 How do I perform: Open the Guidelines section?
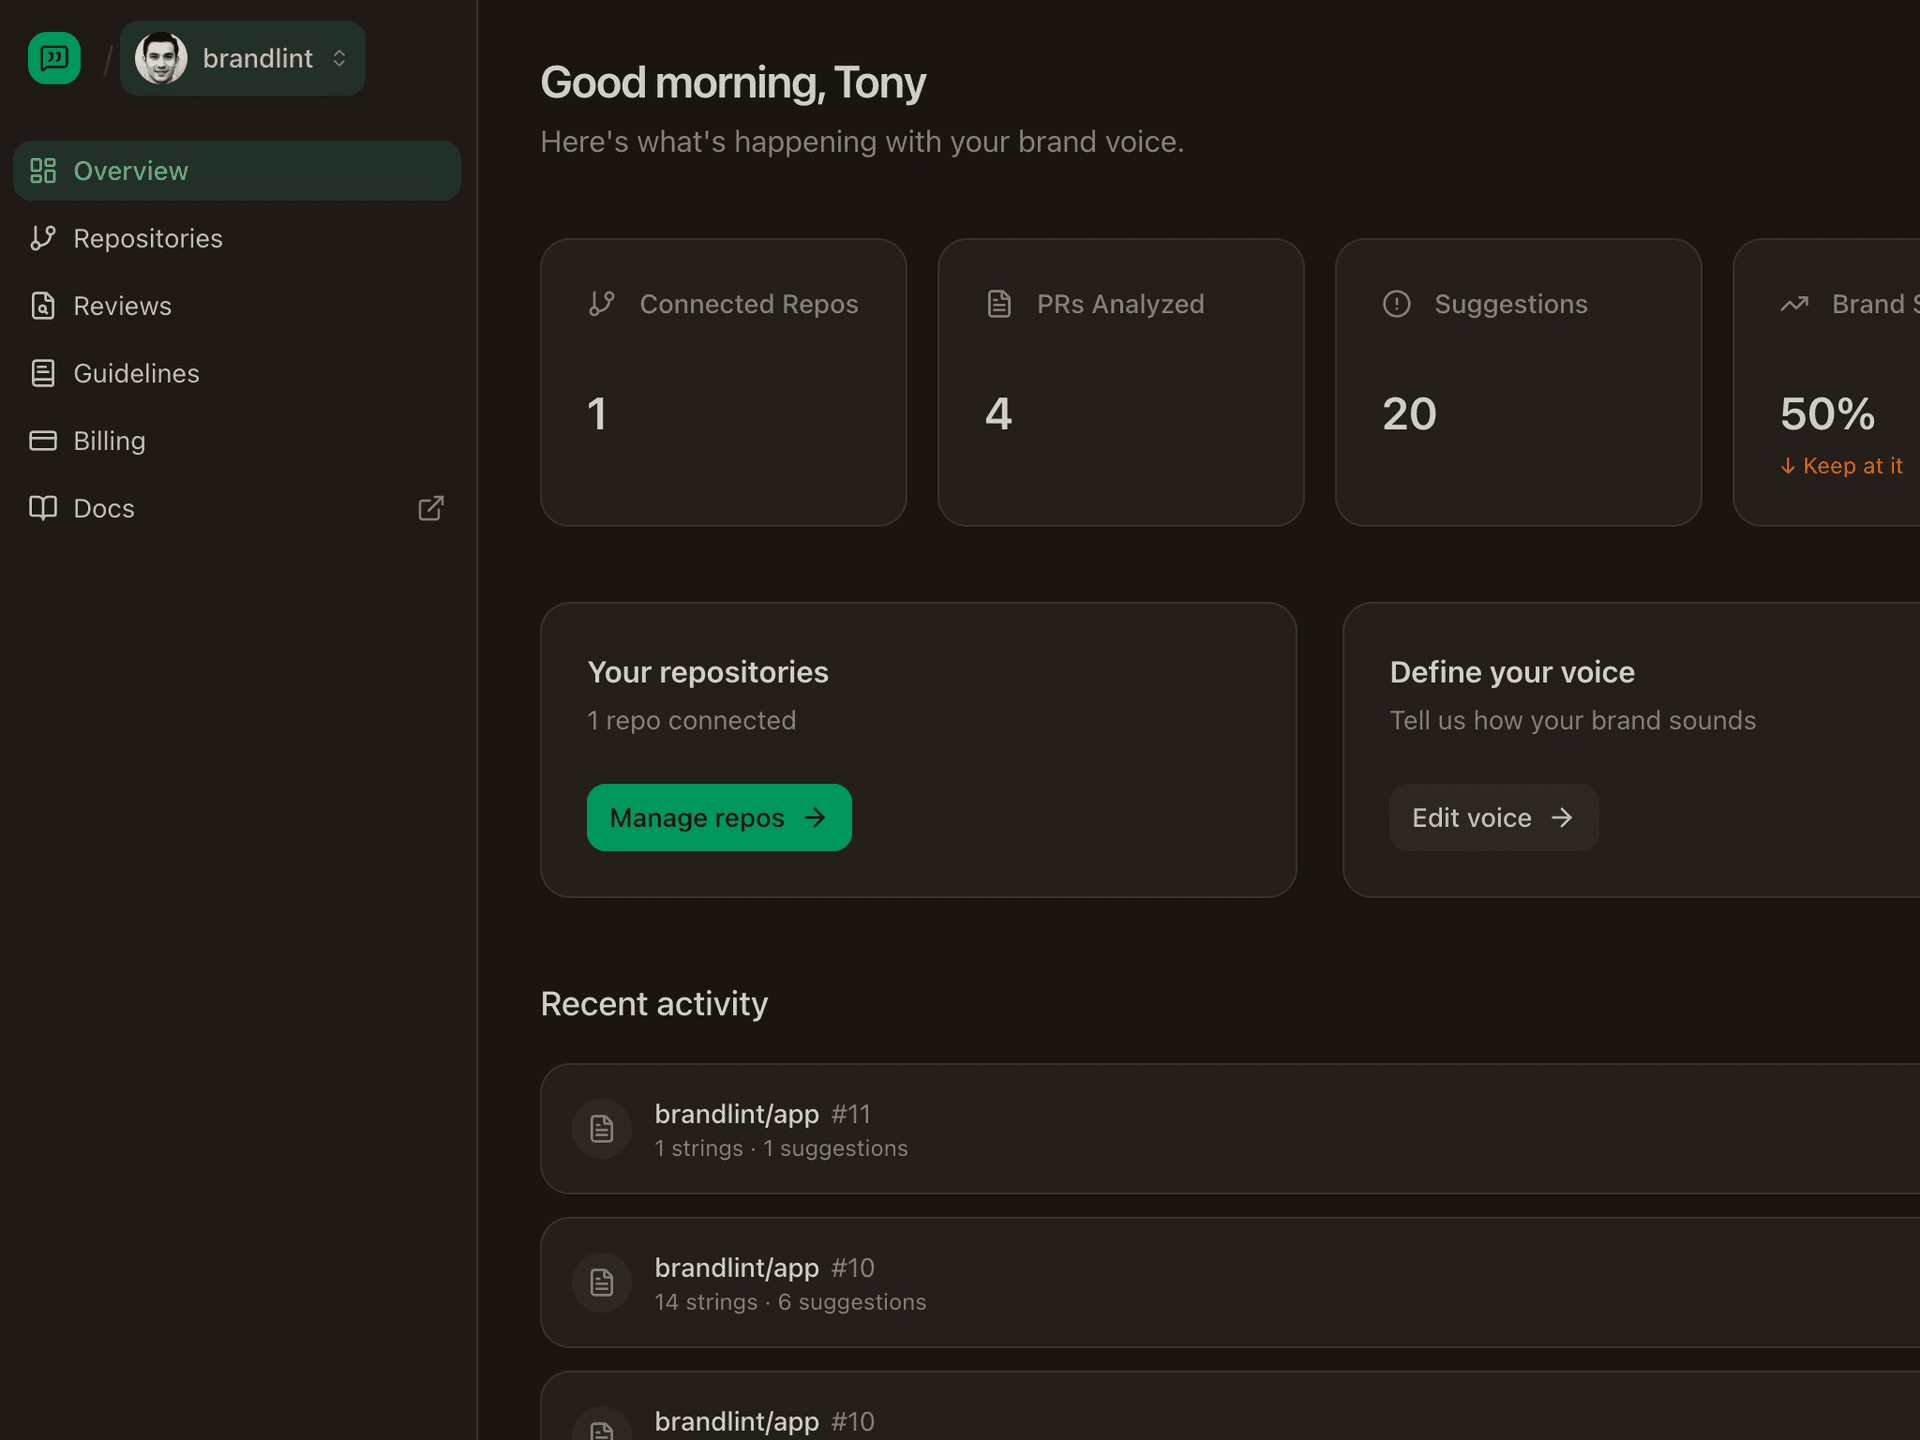[136, 372]
